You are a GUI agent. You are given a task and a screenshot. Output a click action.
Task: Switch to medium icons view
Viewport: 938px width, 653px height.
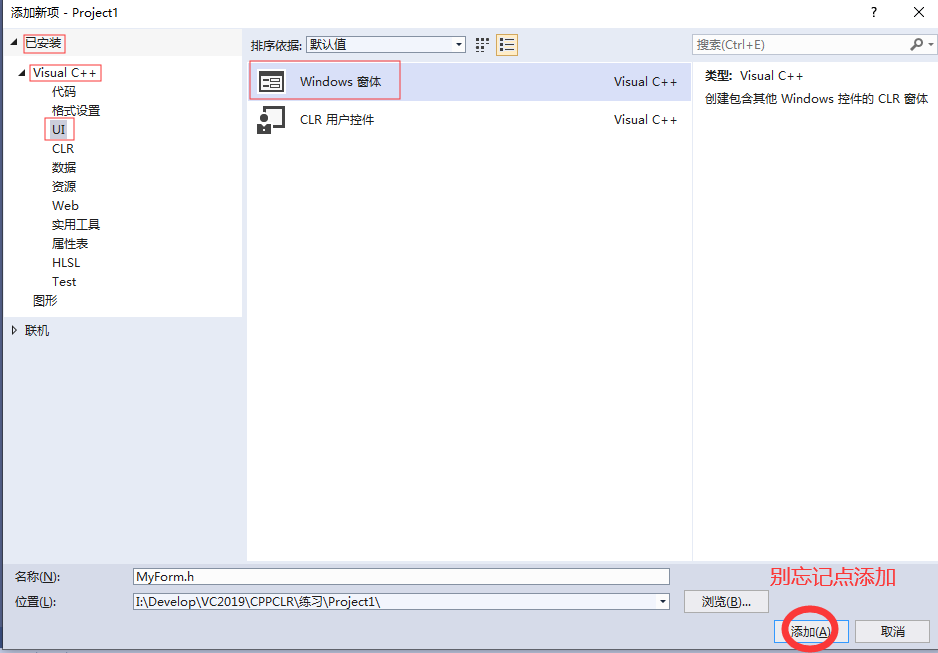point(482,44)
